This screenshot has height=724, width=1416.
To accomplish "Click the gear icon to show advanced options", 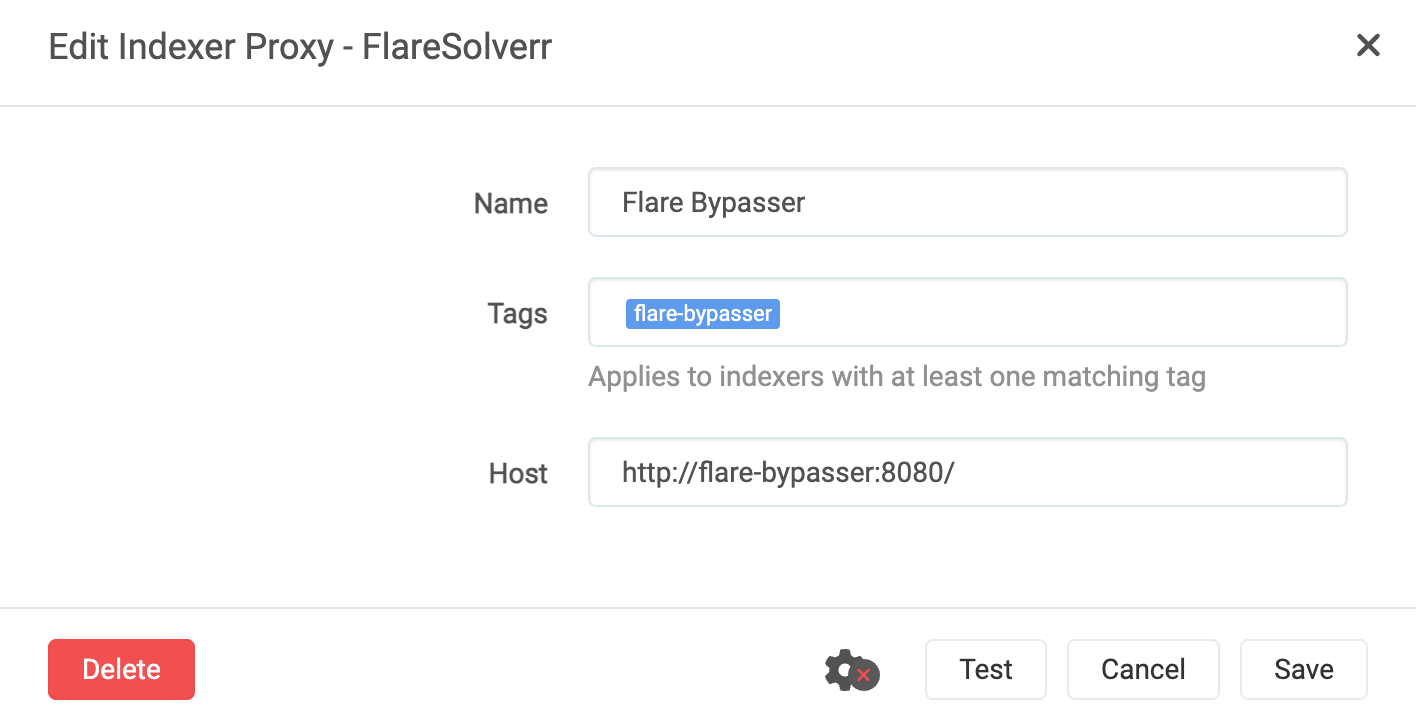I will point(851,670).
